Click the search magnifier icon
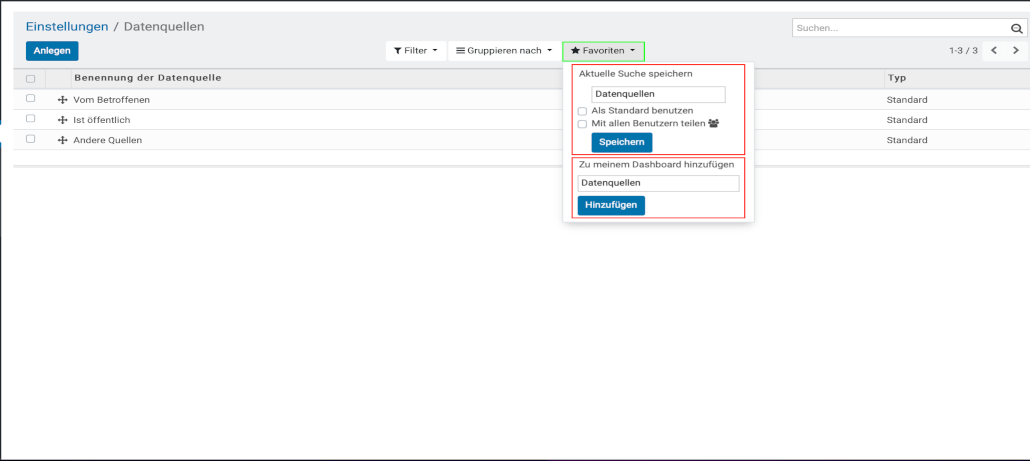1030x461 pixels. pos(1016,29)
